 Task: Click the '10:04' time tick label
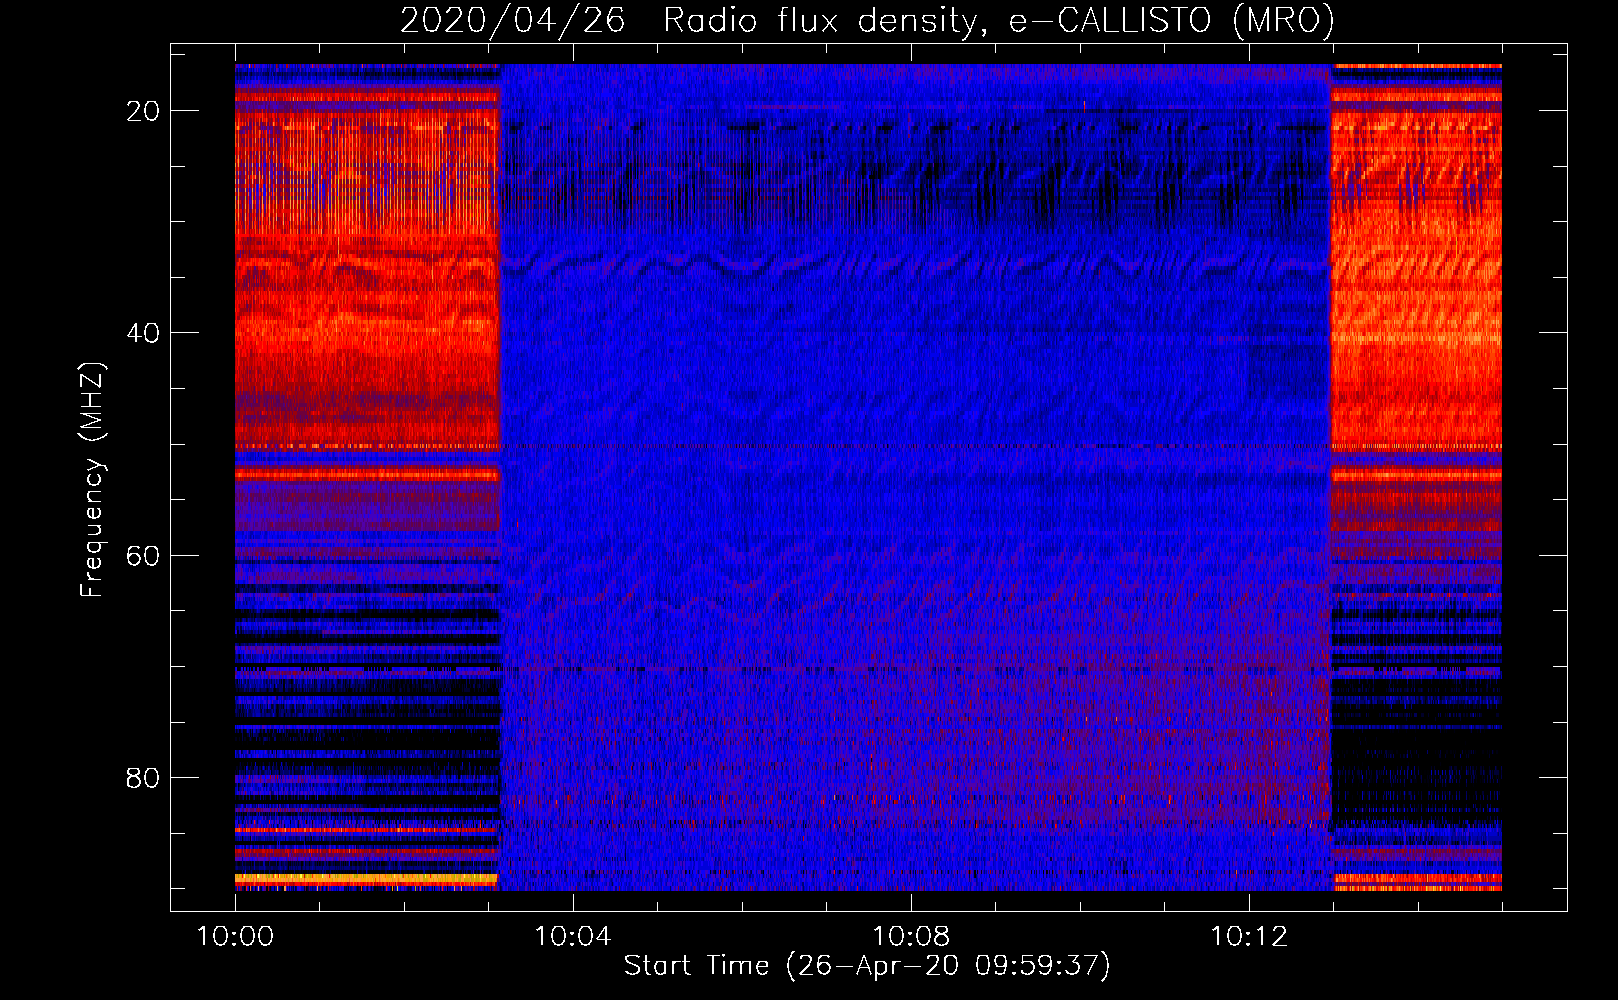coord(573,937)
